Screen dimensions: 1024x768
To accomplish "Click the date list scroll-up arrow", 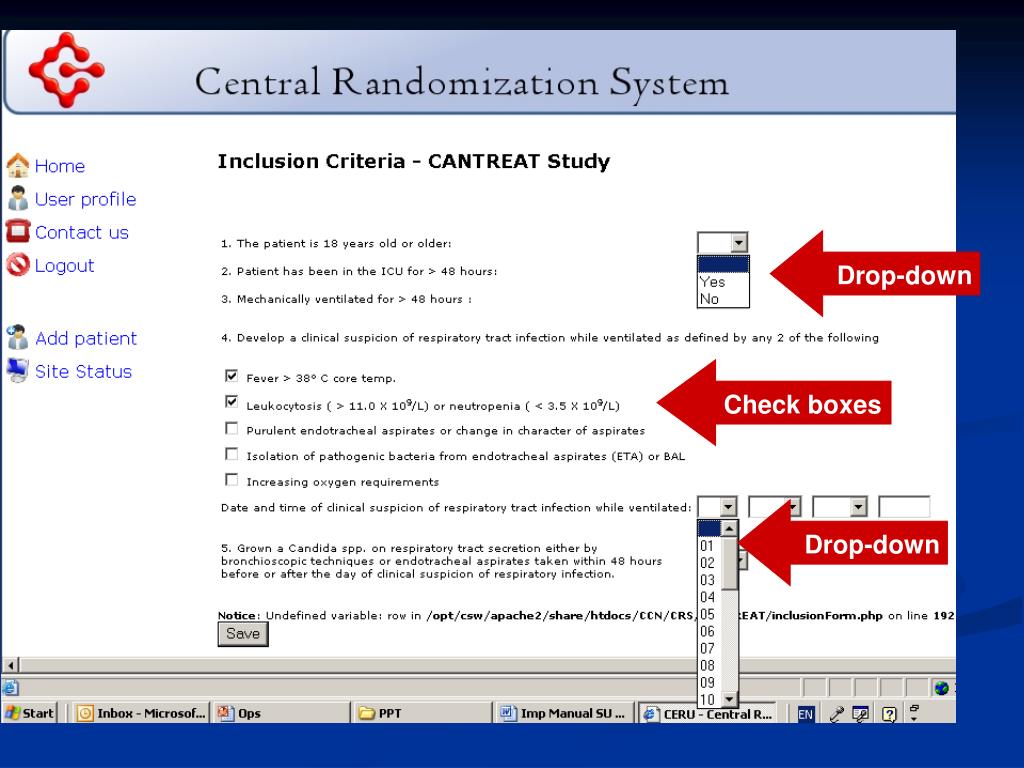I will (x=729, y=528).
